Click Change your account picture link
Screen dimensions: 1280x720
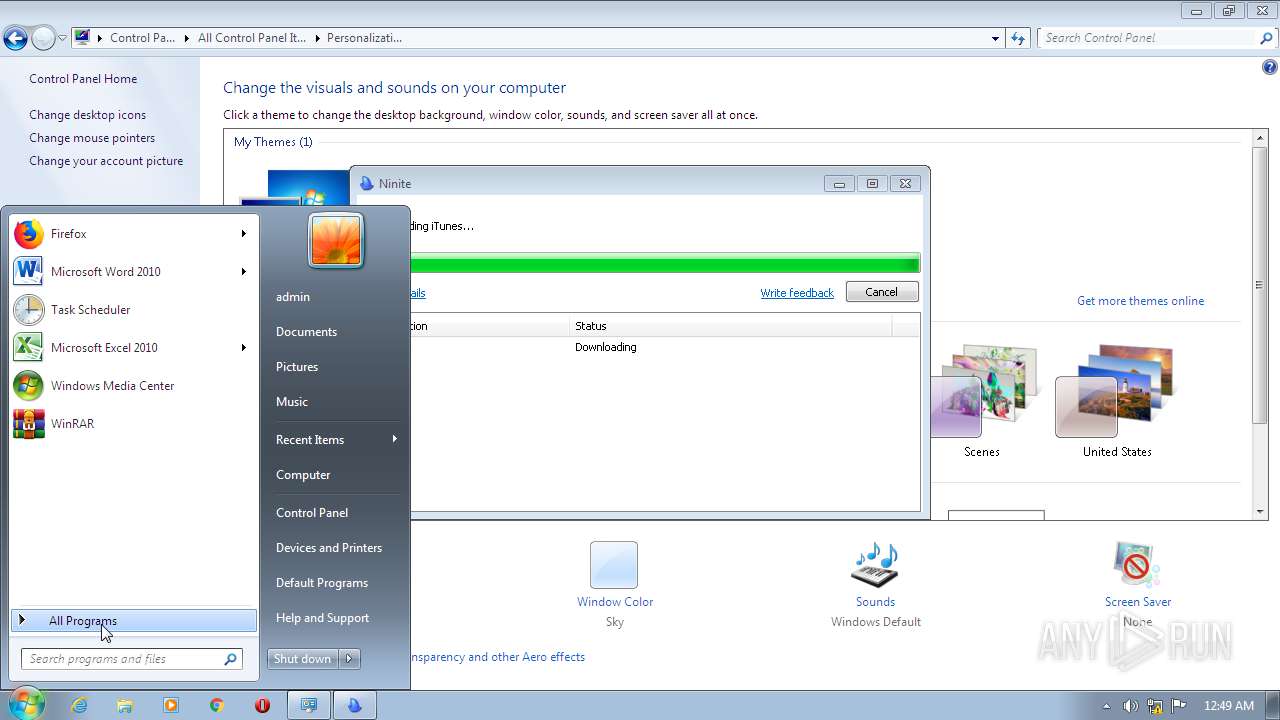pyautogui.click(x=106, y=161)
